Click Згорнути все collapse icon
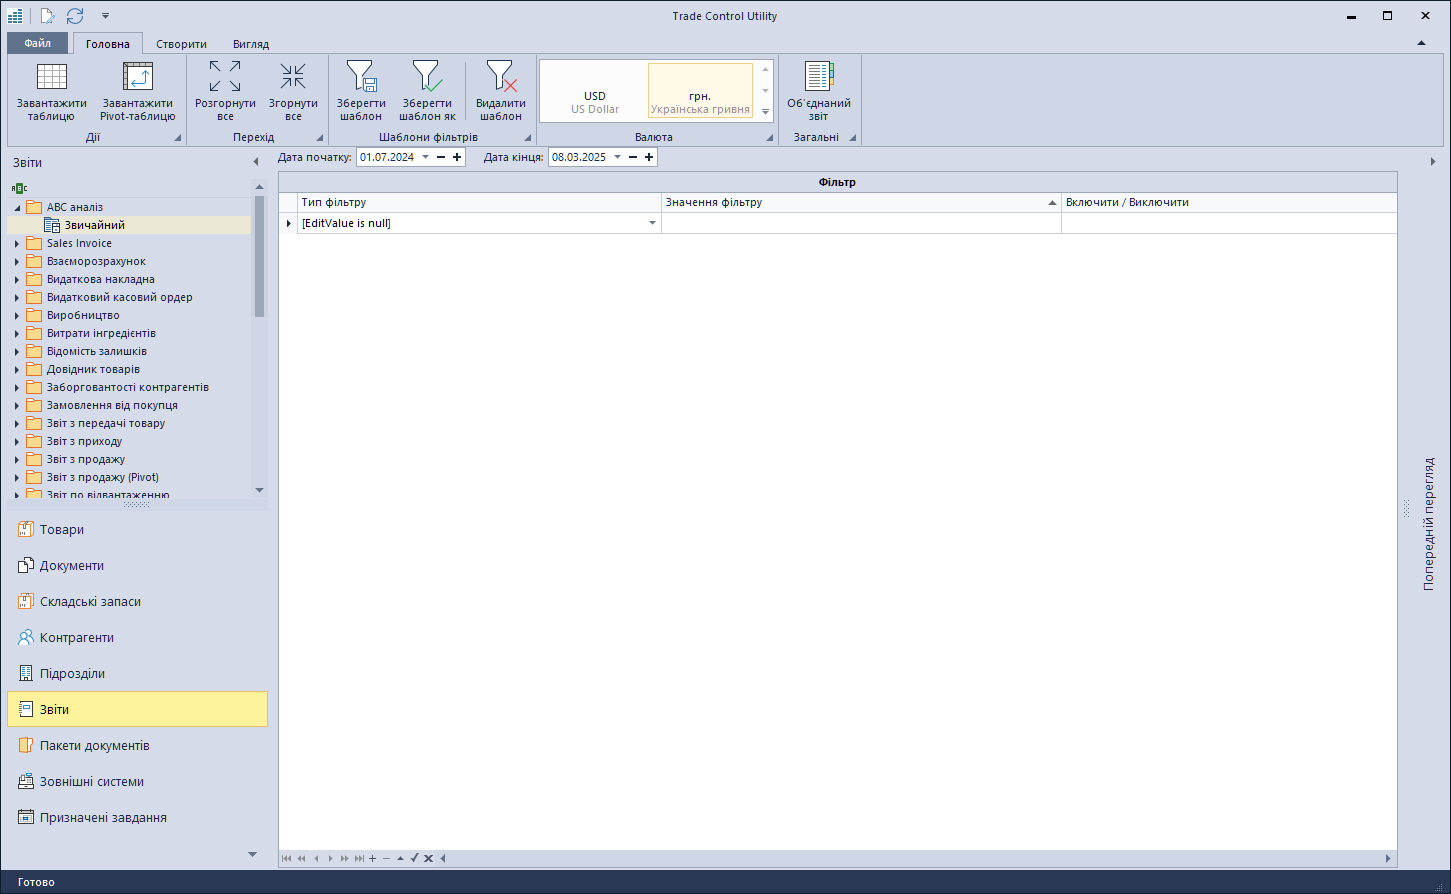The image size is (1451, 894). coord(293,77)
